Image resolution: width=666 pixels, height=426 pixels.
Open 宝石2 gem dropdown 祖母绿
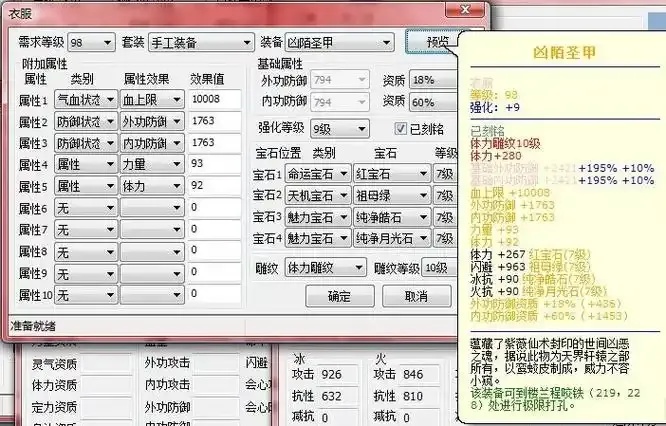[x=392, y=195]
